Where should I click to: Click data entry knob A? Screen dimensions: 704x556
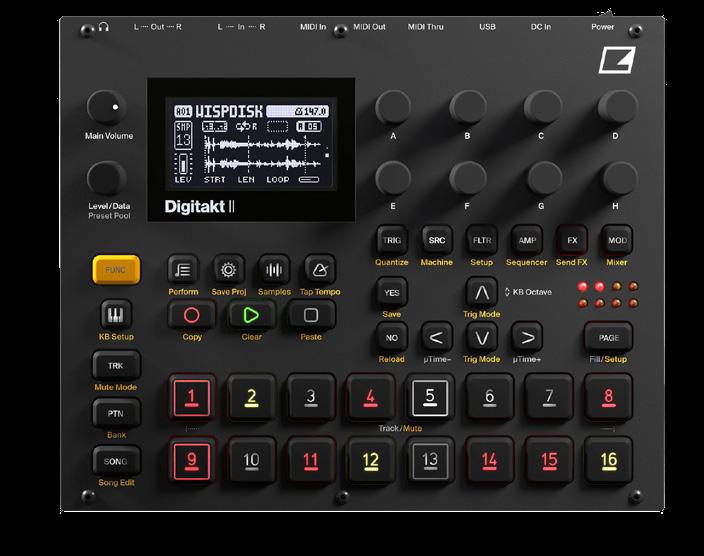[393, 108]
